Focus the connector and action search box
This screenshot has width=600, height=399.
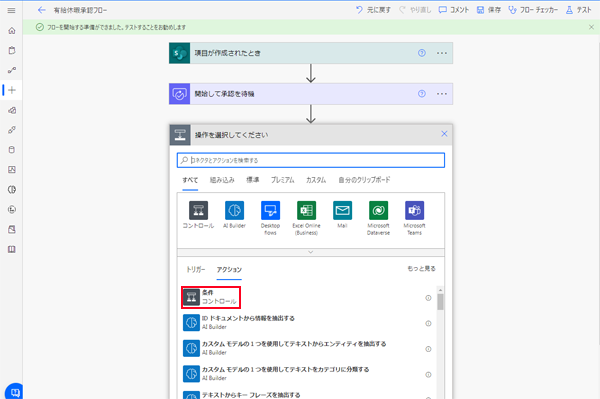pos(311,160)
